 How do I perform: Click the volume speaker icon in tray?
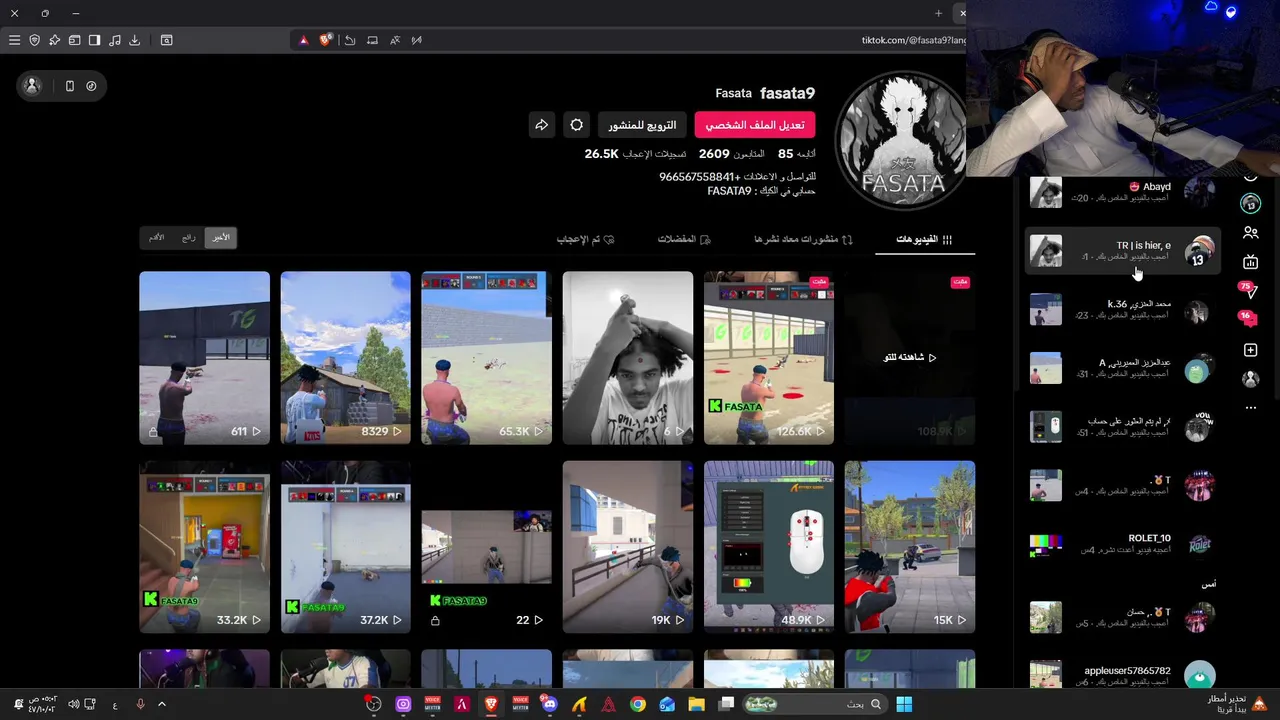73,704
